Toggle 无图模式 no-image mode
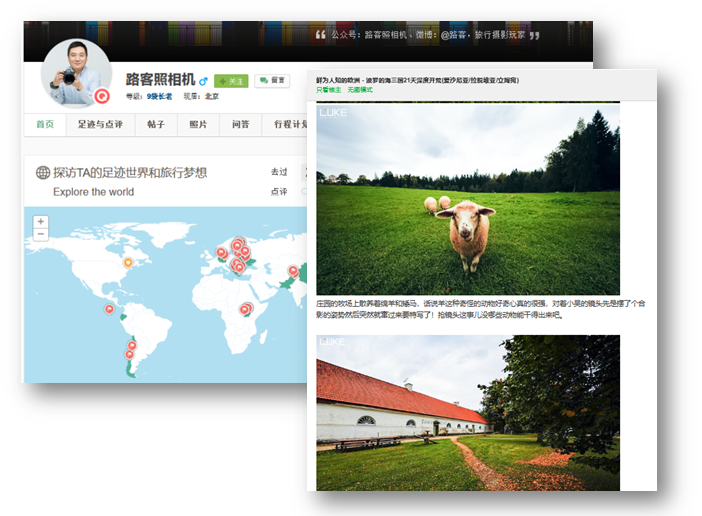Viewport: 702px width, 516px height. point(360,90)
